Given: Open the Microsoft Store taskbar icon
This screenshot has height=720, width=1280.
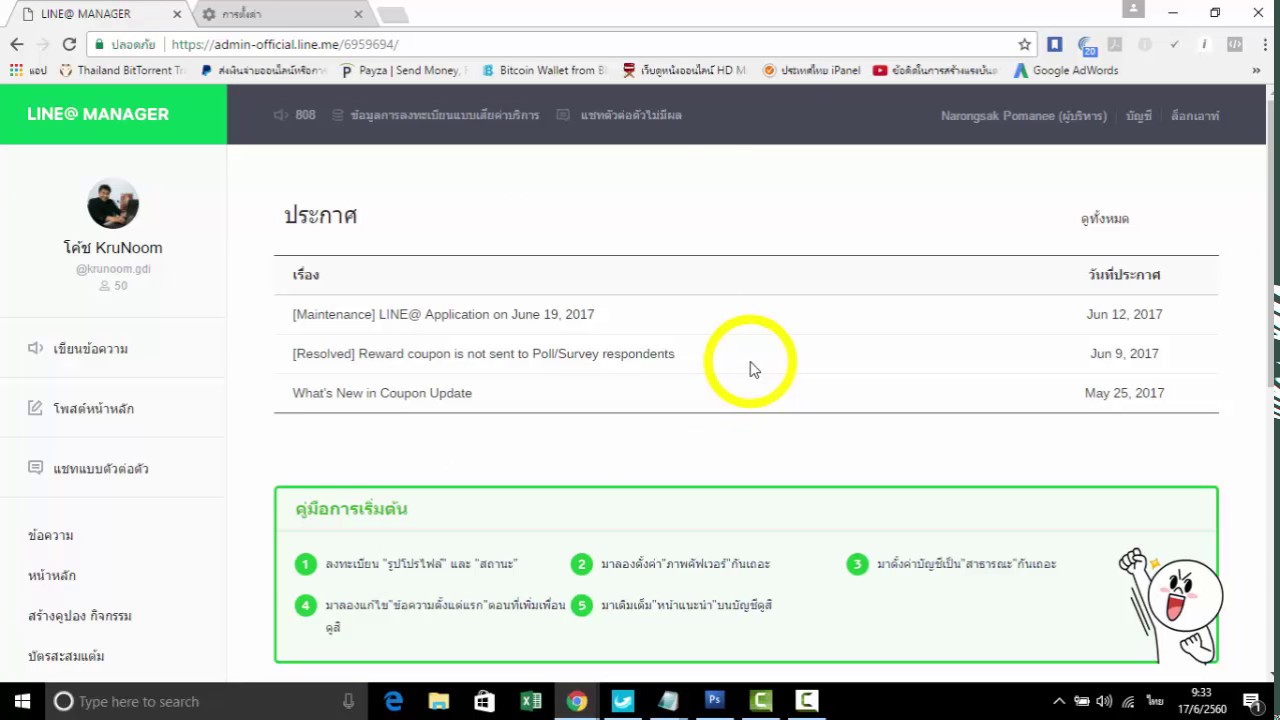Looking at the screenshot, I should coord(485,701).
